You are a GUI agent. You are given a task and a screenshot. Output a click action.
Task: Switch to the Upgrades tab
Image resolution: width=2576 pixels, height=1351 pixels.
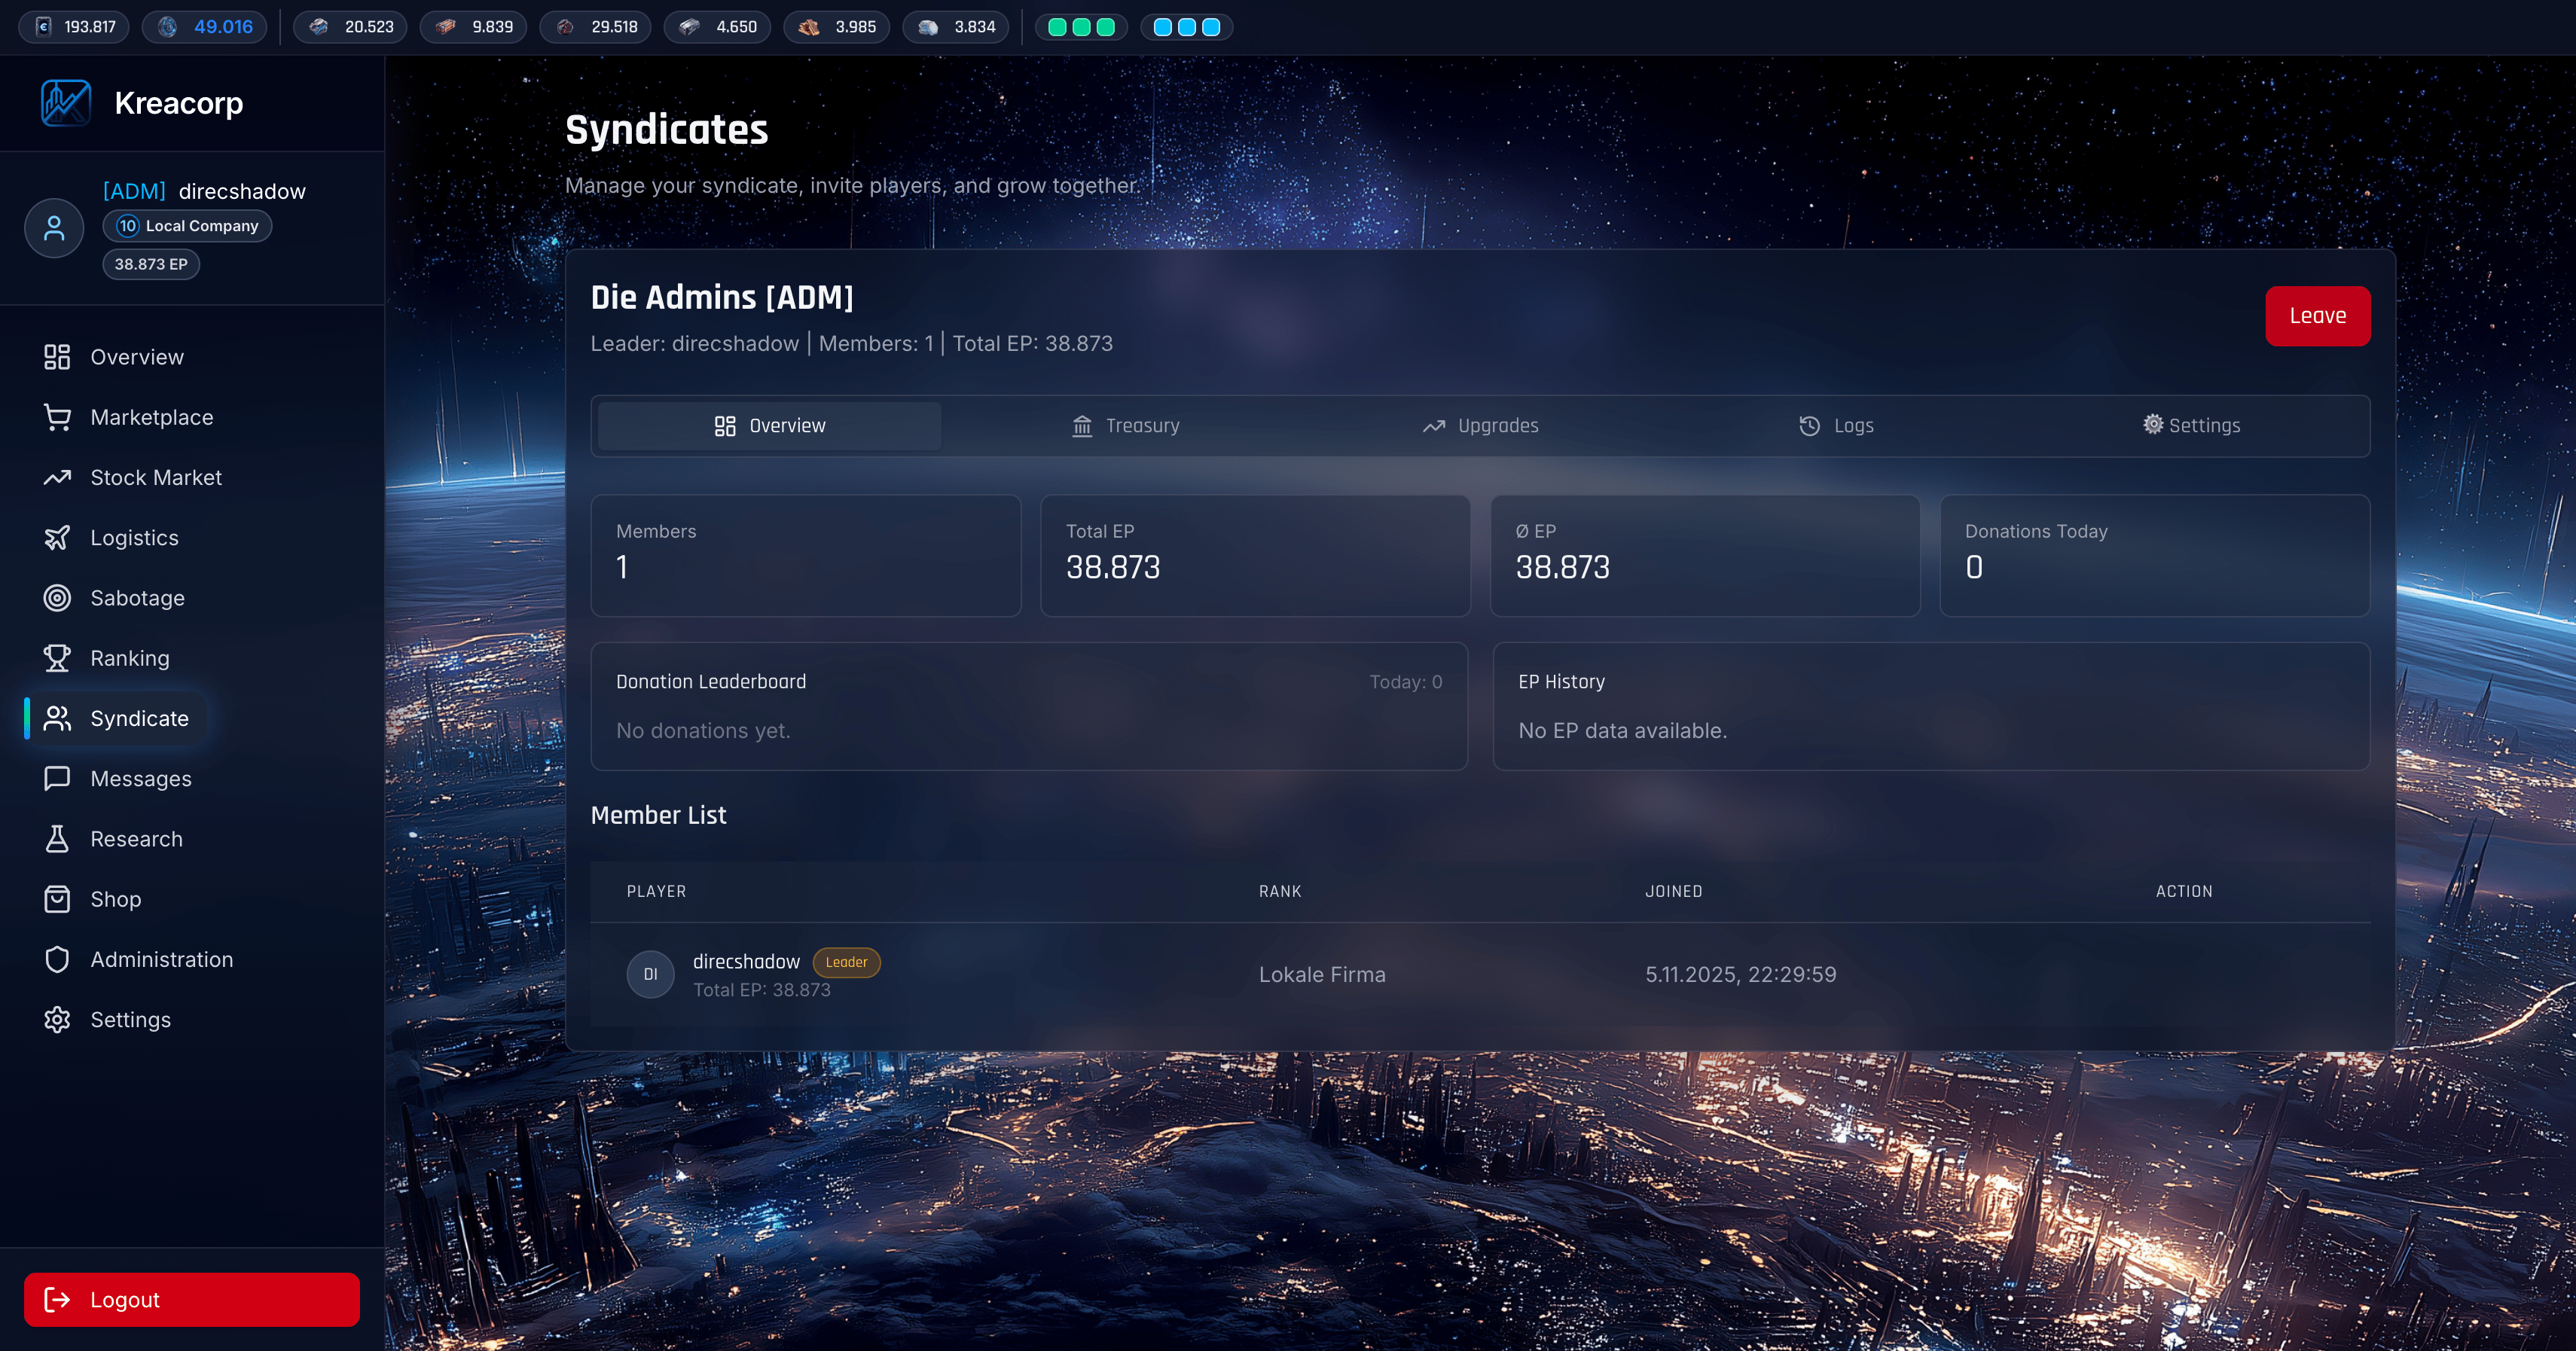coord(1480,426)
